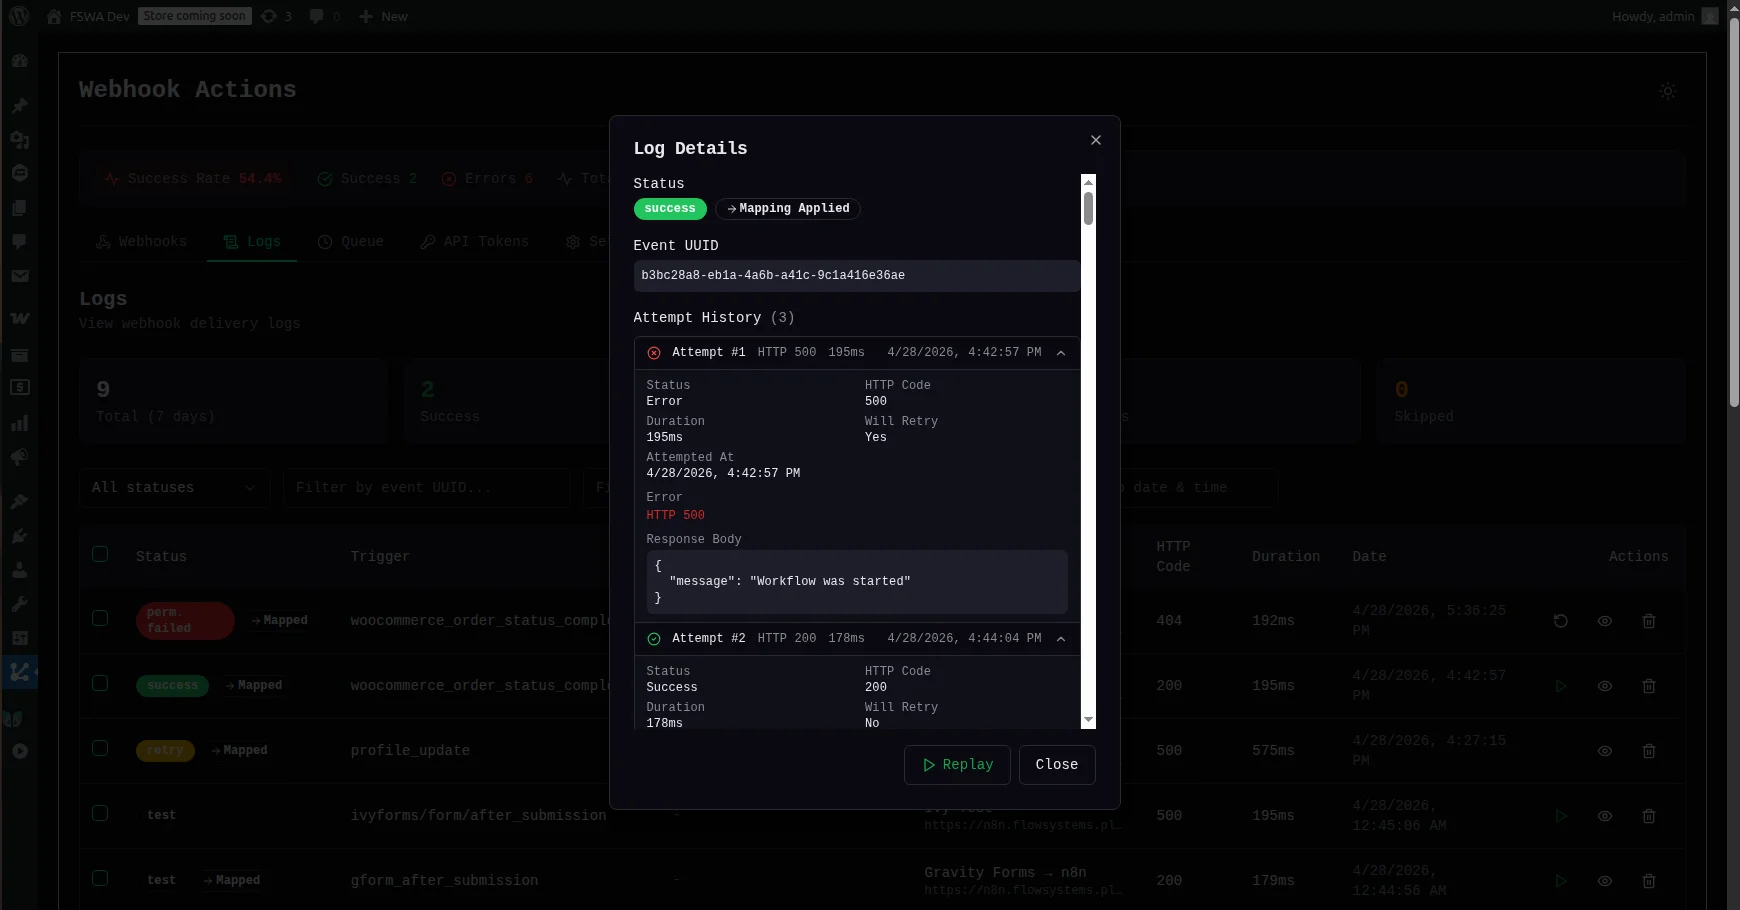
Task: Open the Plugins icon in sidebar
Action: (19, 536)
